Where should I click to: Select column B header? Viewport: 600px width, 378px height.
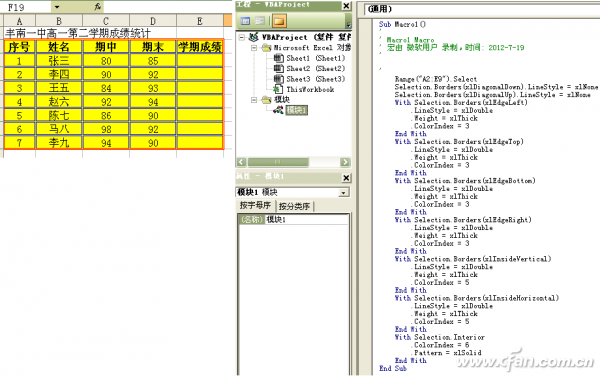click(x=59, y=21)
